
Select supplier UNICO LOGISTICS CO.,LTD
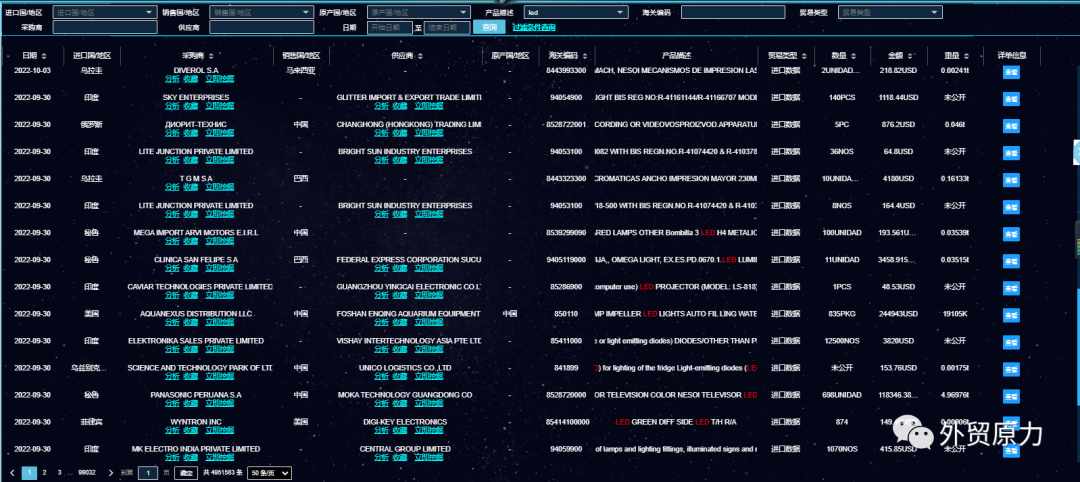[x=405, y=368]
